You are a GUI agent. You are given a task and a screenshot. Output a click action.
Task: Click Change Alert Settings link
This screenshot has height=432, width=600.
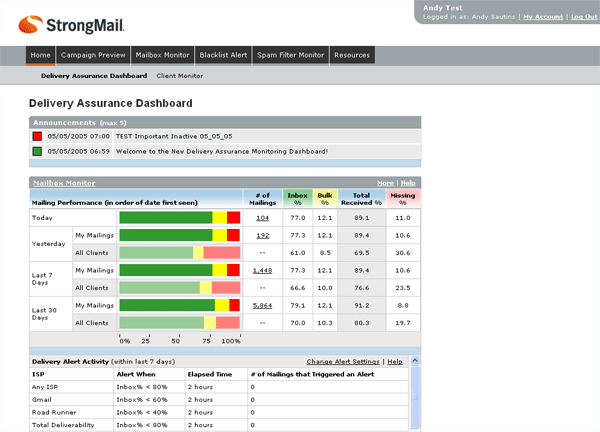coord(343,362)
